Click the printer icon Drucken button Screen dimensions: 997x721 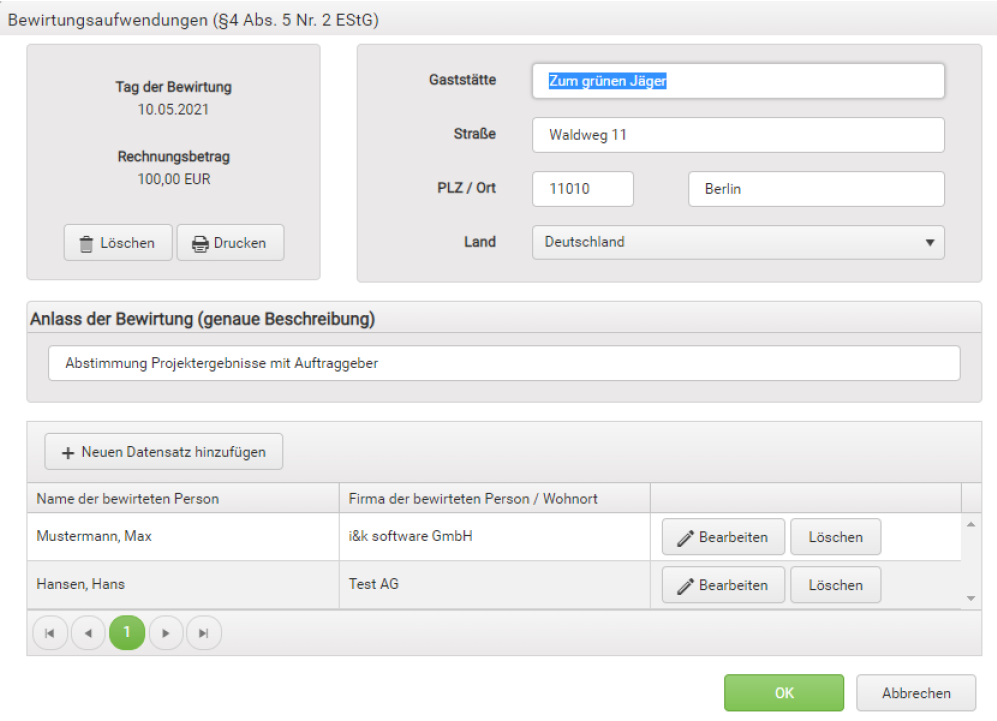[x=230, y=243]
